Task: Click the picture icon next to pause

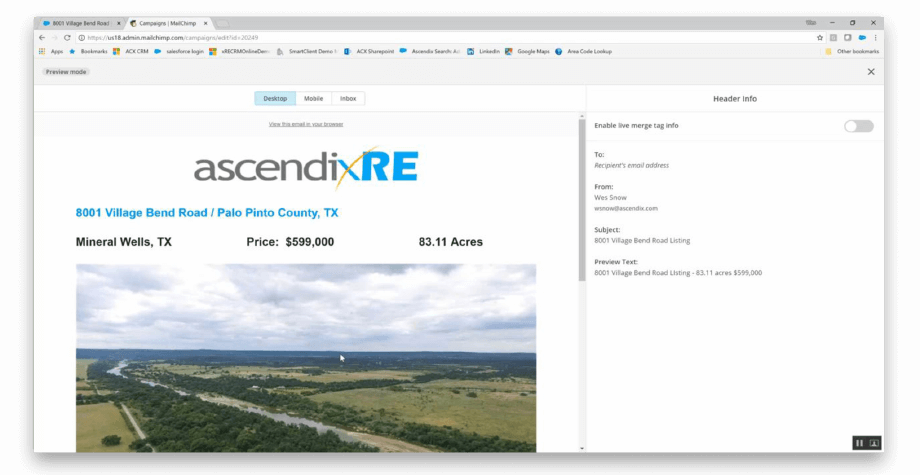Action: click(x=874, y=443)
